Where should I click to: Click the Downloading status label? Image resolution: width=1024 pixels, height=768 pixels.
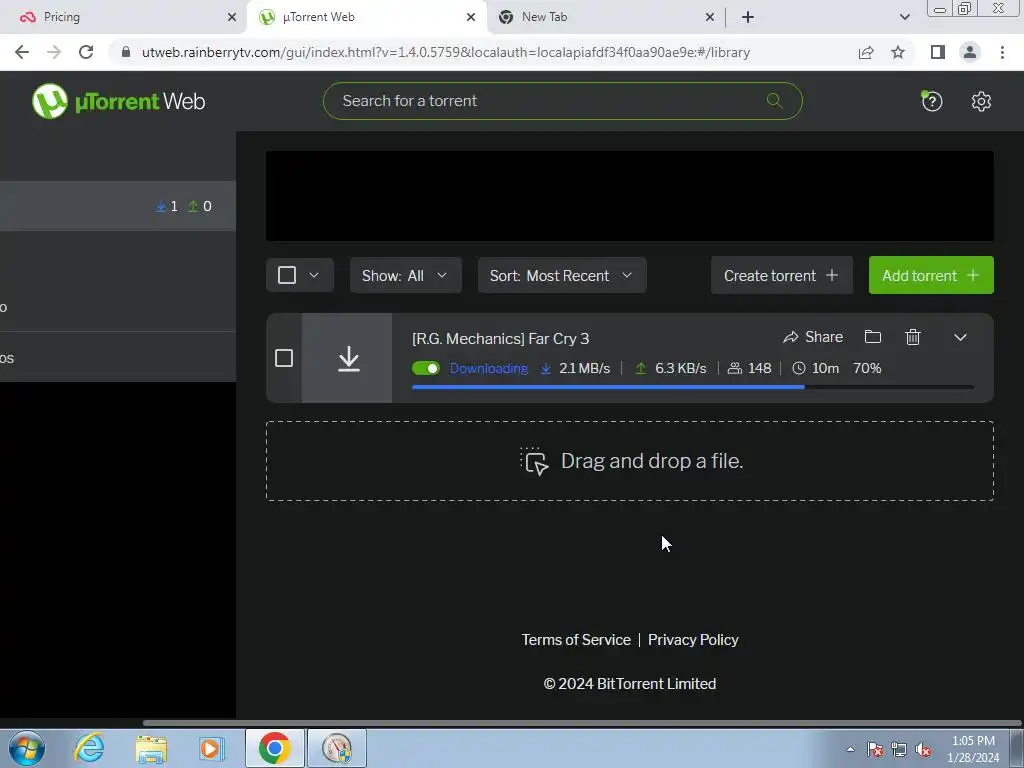point(488,368)
